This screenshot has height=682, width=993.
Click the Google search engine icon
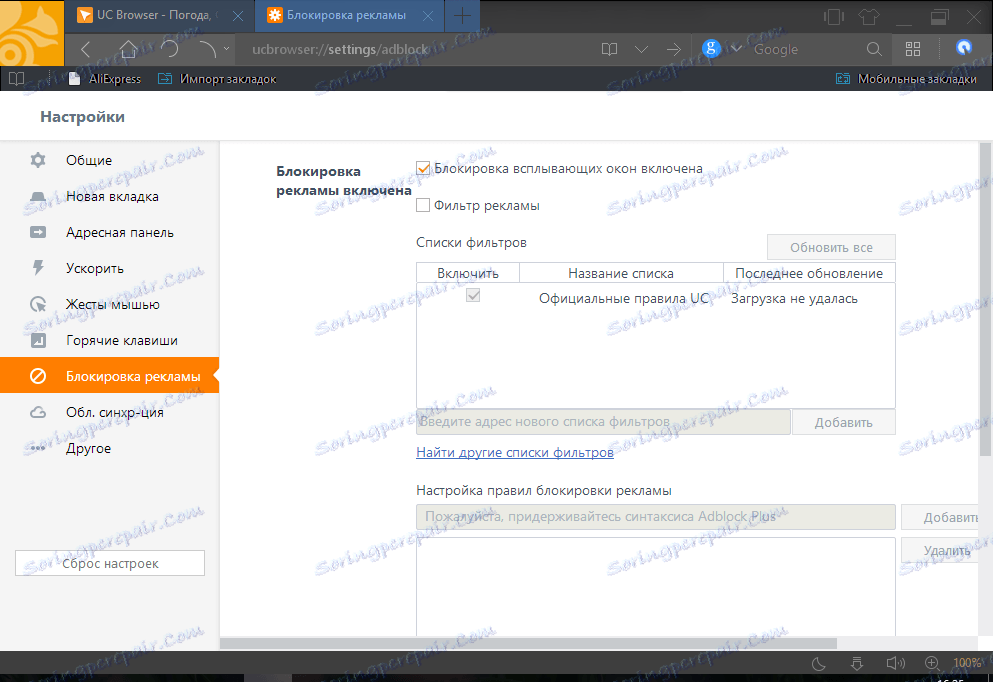click(711, 48)
